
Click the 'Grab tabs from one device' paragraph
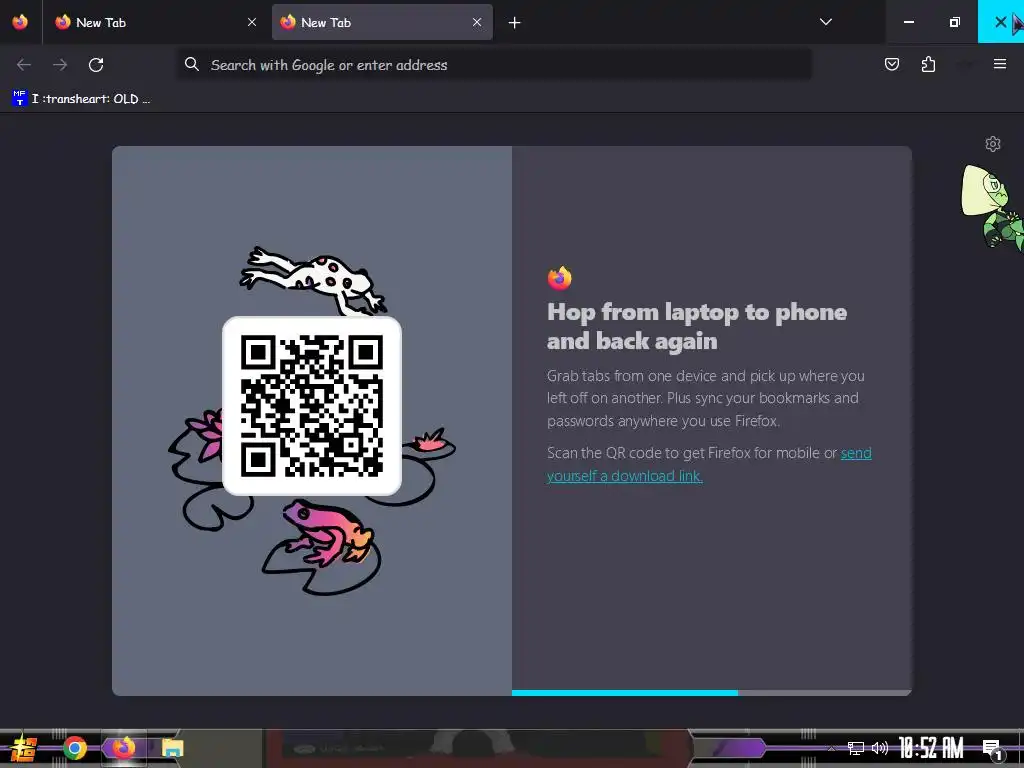click(x=706, y=398)
